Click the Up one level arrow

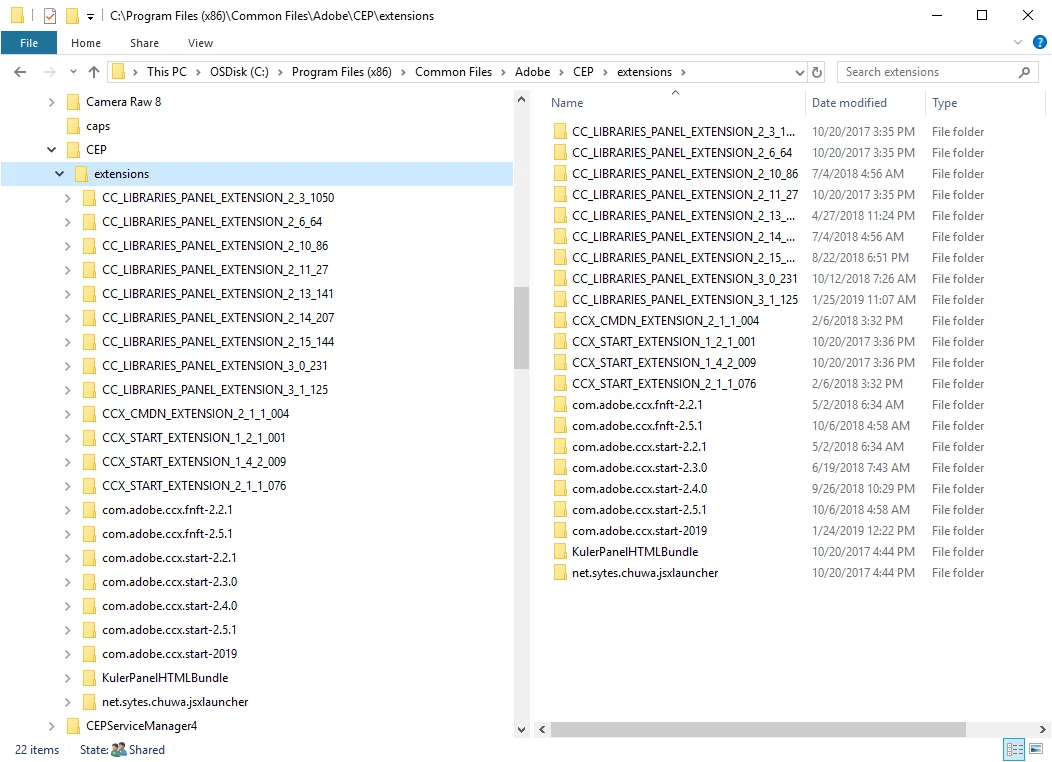coord(94,72)
